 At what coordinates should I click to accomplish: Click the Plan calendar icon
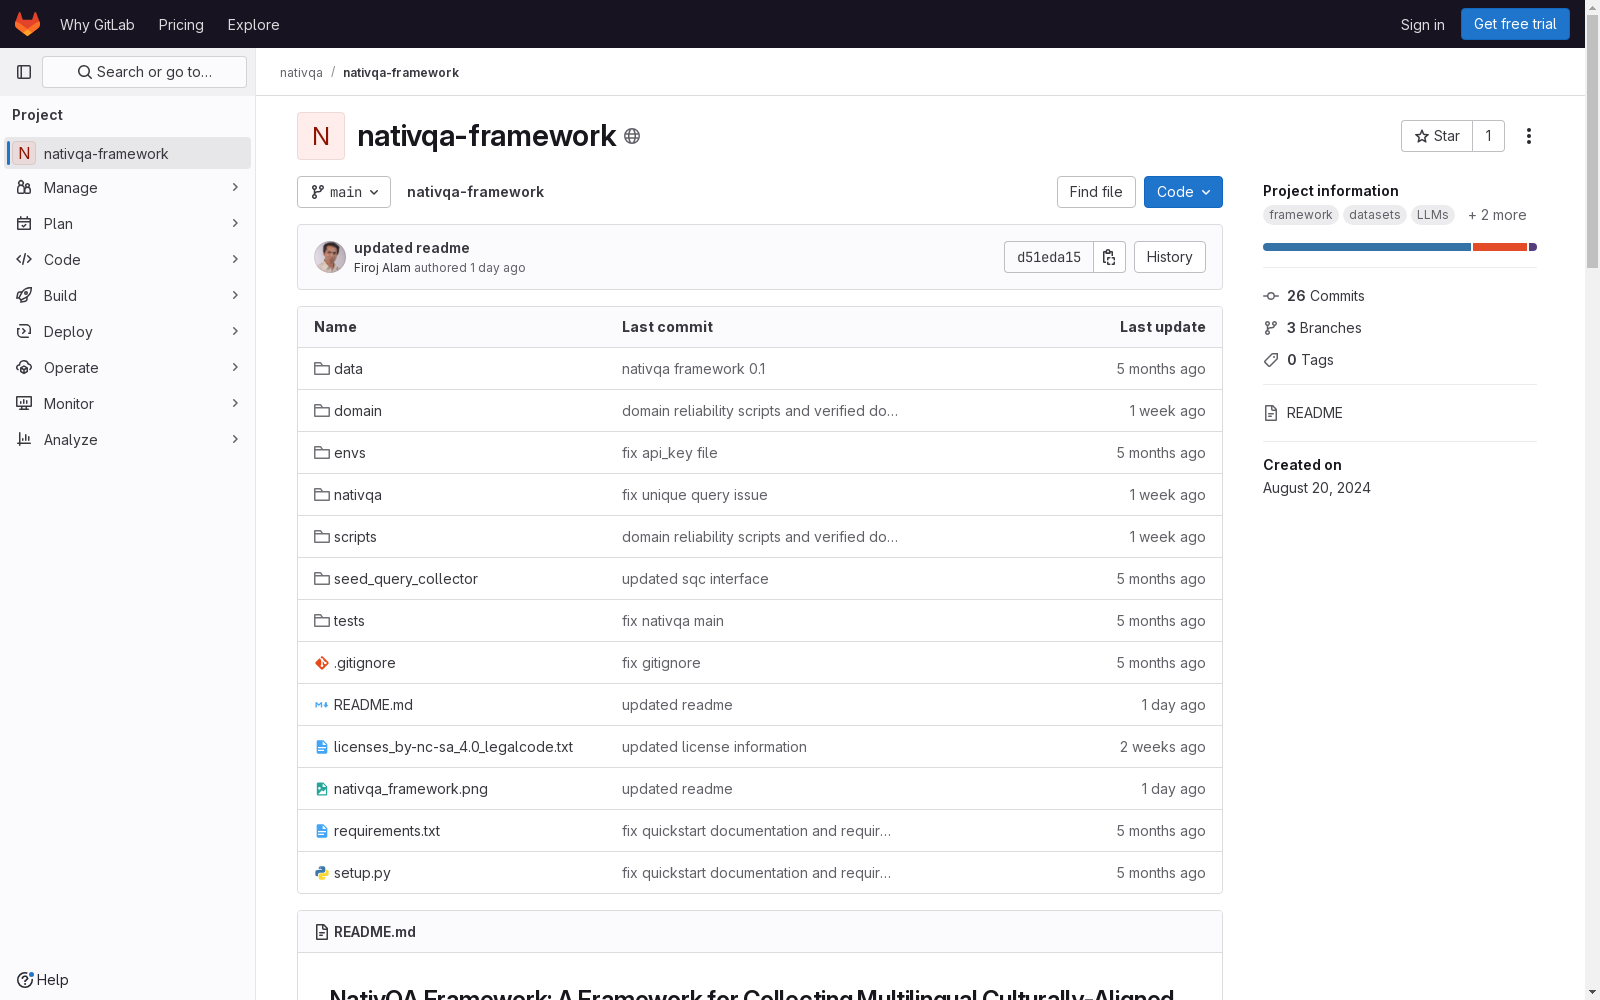(24, 224)
